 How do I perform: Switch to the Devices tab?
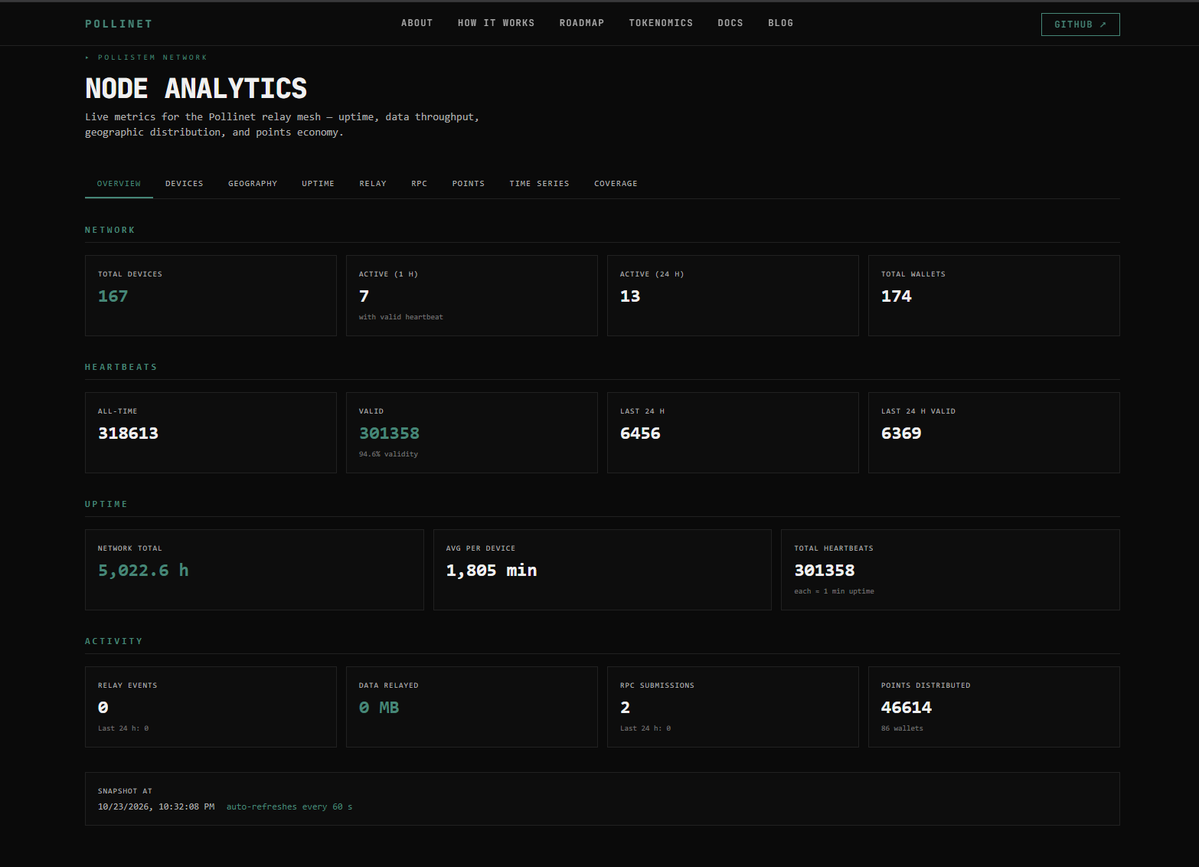tap(184, 183)
